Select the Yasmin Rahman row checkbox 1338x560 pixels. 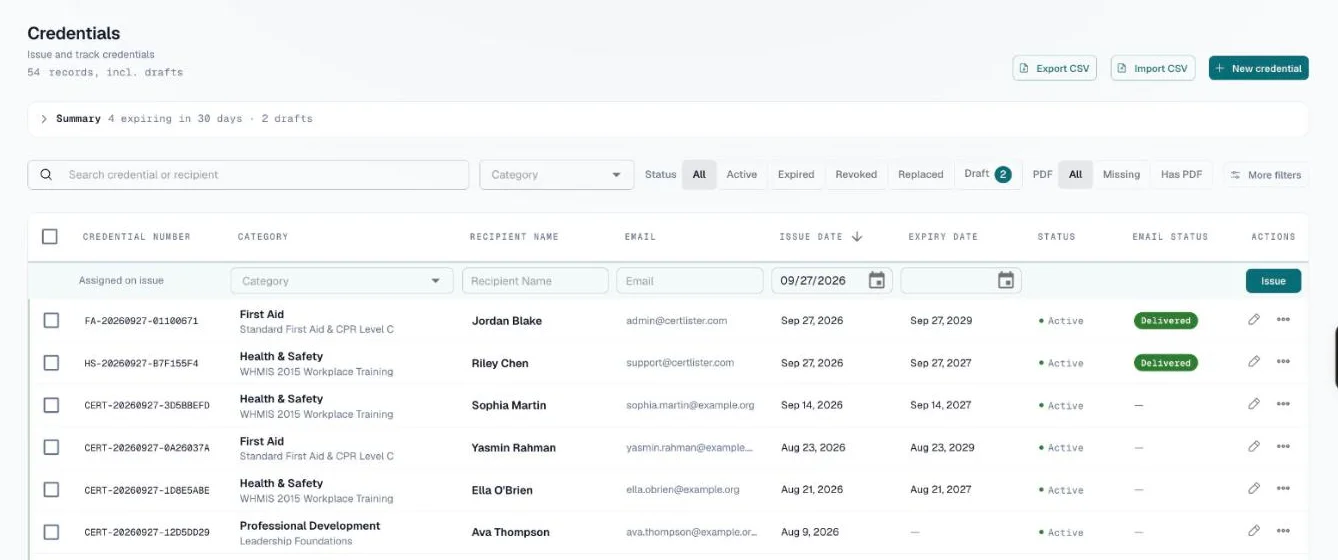51,448
